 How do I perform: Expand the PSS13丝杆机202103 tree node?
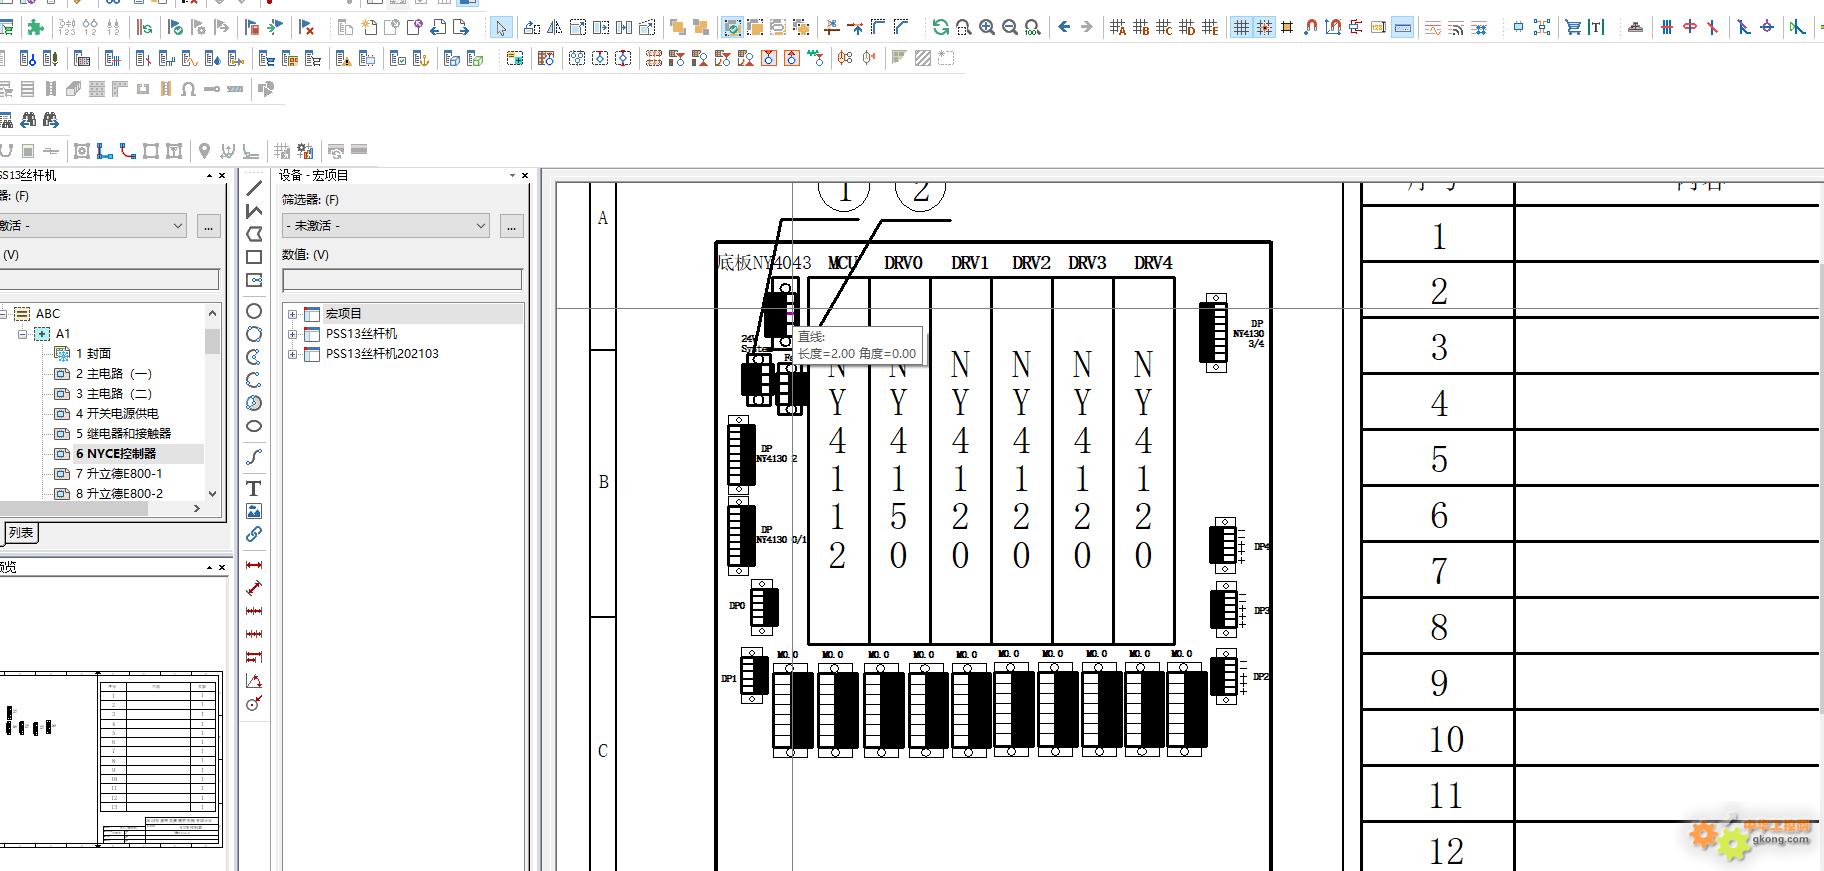[292, 354]
